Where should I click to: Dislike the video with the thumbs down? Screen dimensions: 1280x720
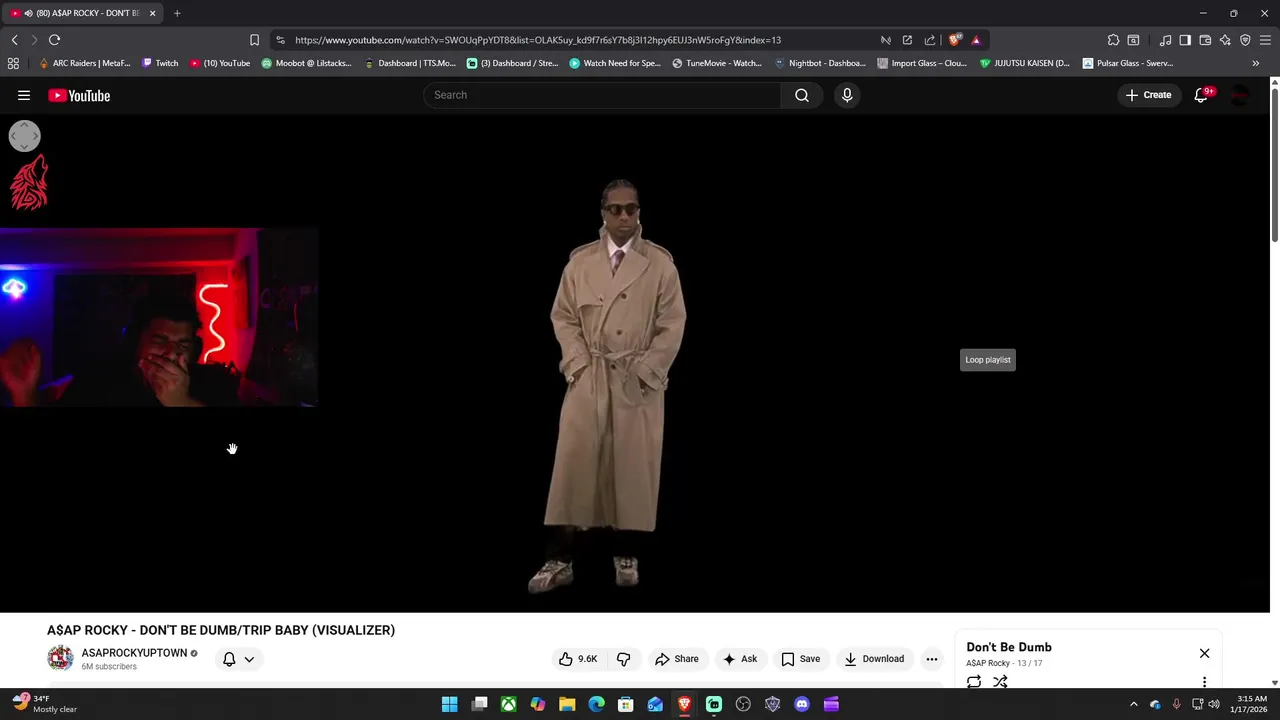623,659
